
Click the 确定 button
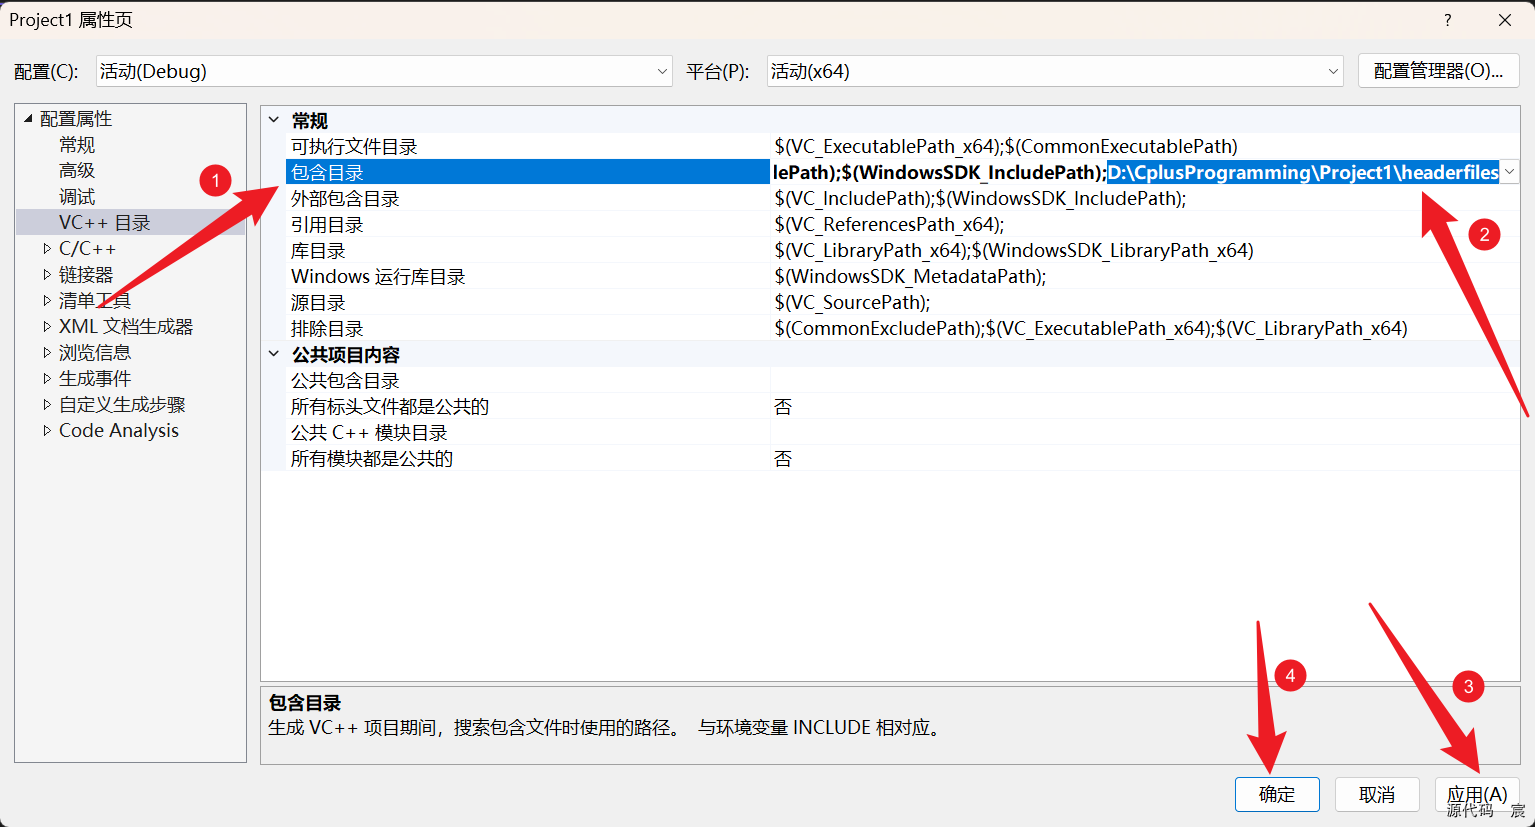(1277, 794)
